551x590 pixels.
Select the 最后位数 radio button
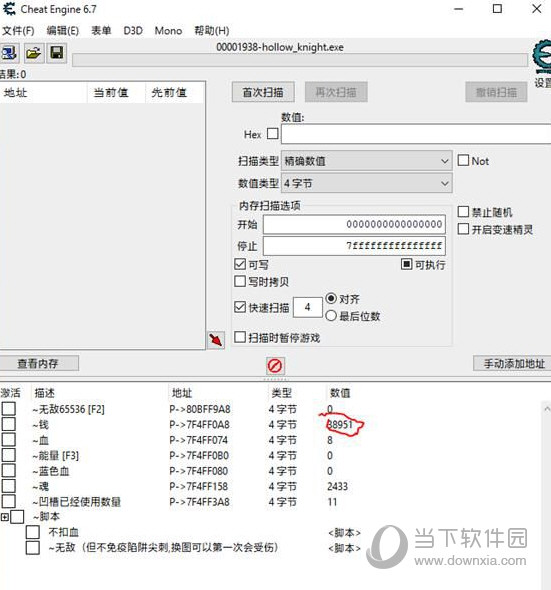(x=331, y=316)
